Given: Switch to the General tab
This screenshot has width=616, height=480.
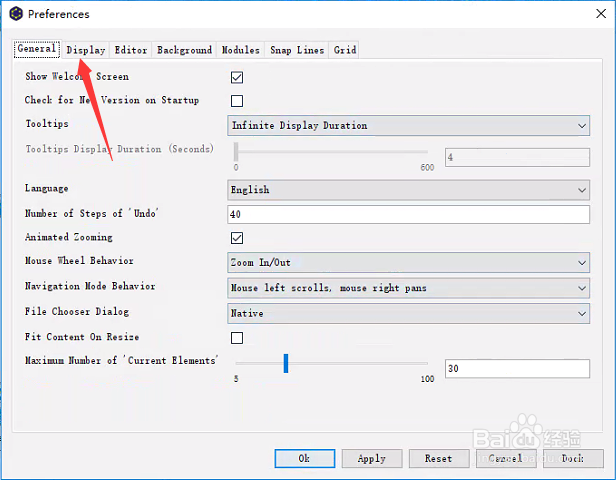Looking at the screenshot, I should point(37,49).
